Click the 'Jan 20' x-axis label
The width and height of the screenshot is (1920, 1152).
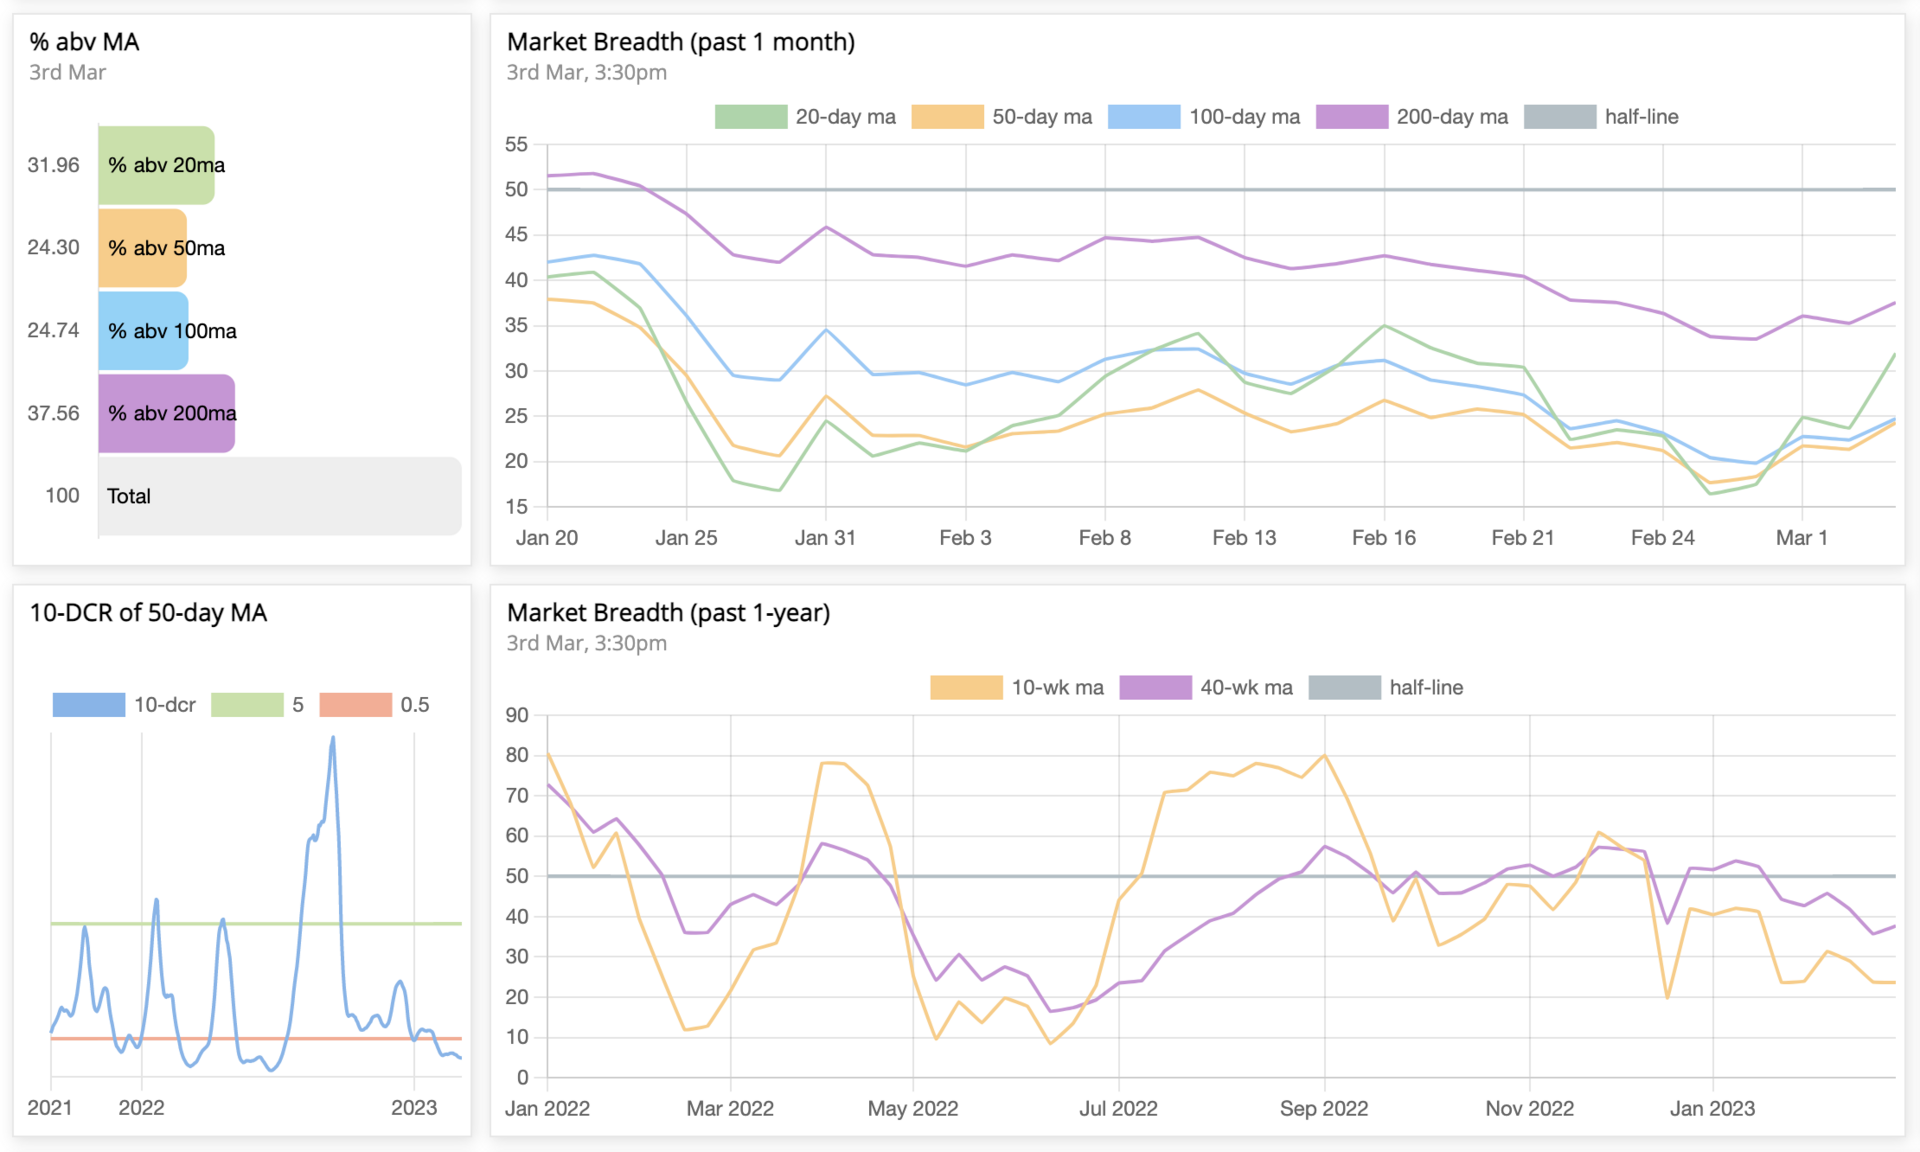coord(547,538)
